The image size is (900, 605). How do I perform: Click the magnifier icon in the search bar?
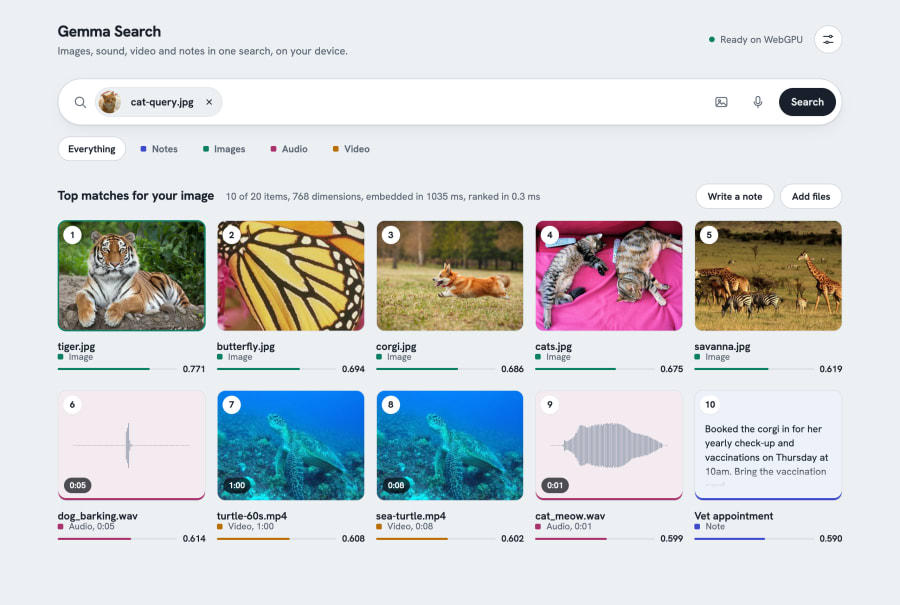pos(80,102)
